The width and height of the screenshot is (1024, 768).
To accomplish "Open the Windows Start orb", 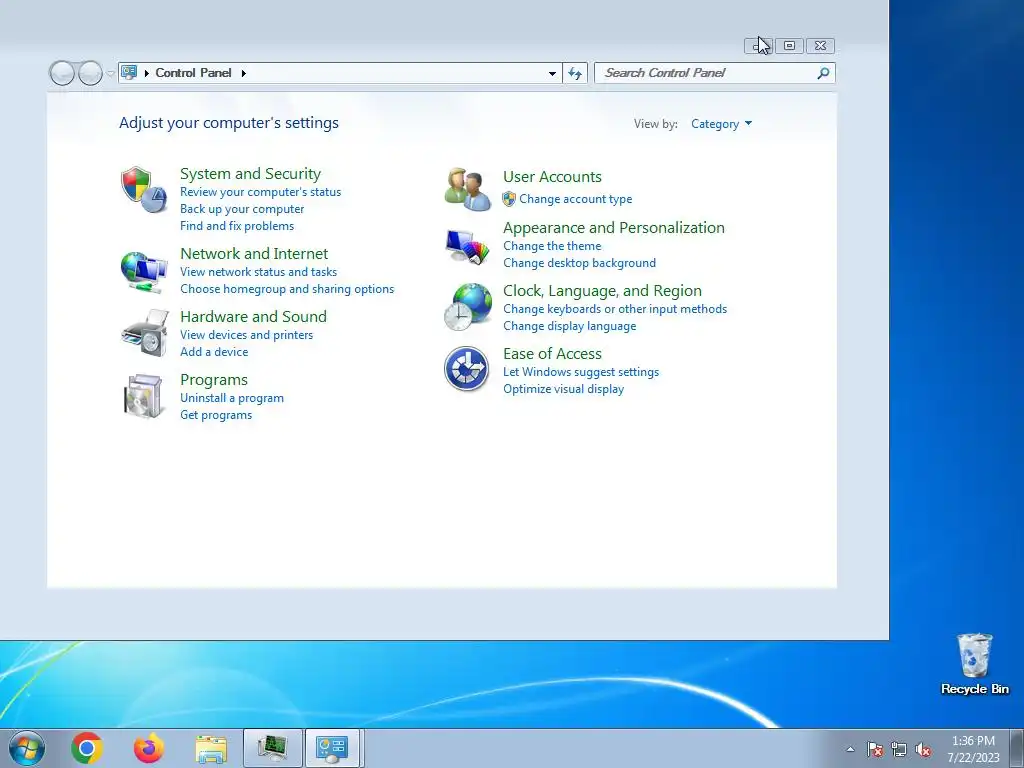I will (26, 748).
